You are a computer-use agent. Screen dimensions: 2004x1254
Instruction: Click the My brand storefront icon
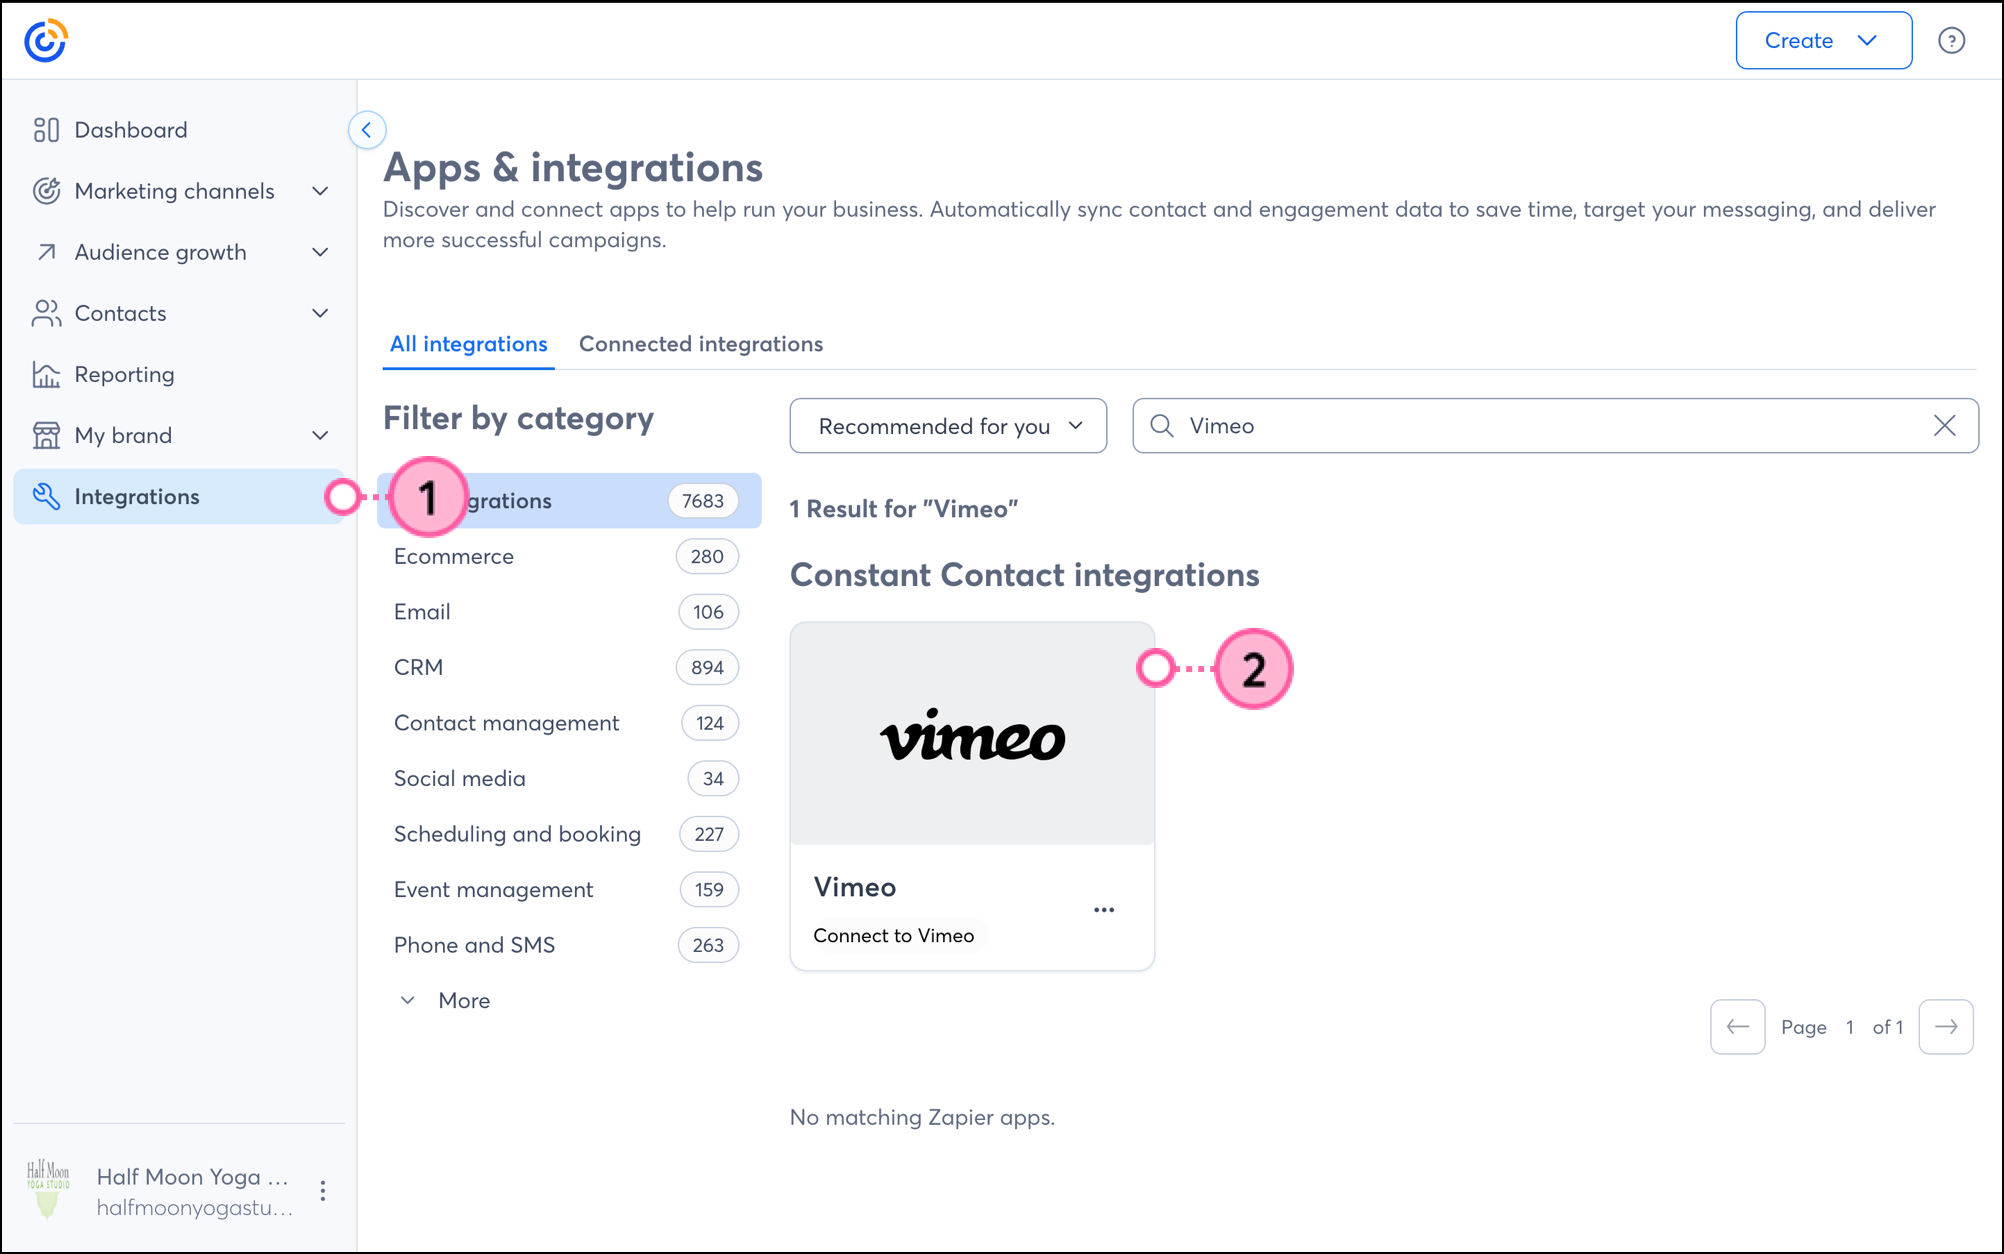pos(46,435)
